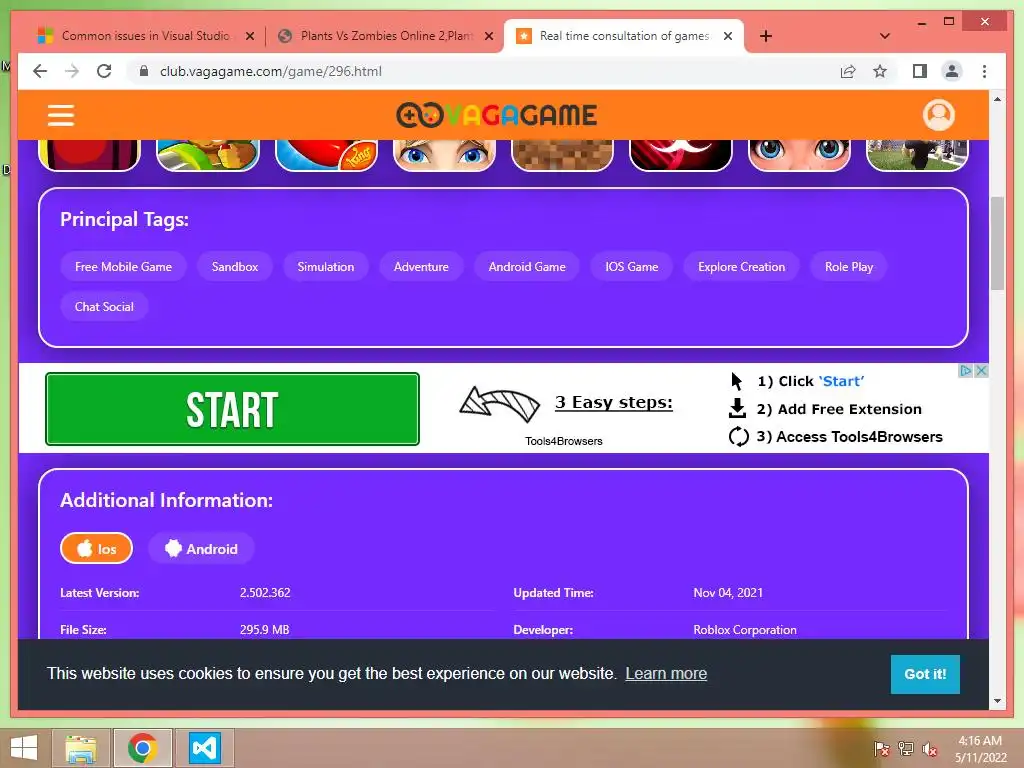Open the AdChoices info icon on ad
This screenshot has width=1024, height=768.
pos(966,371)
